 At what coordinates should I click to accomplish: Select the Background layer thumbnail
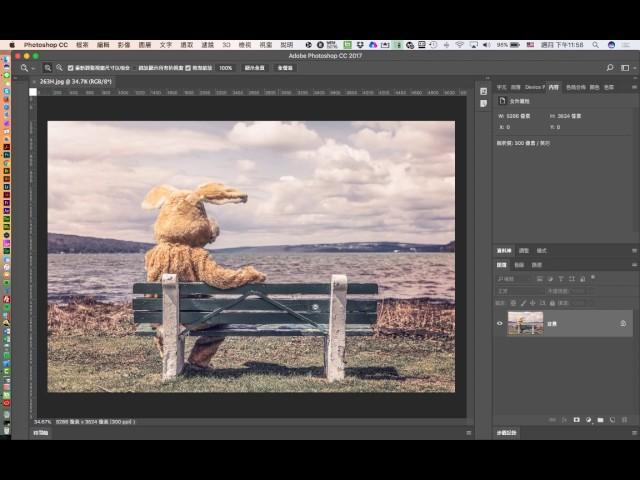[525, 323]
